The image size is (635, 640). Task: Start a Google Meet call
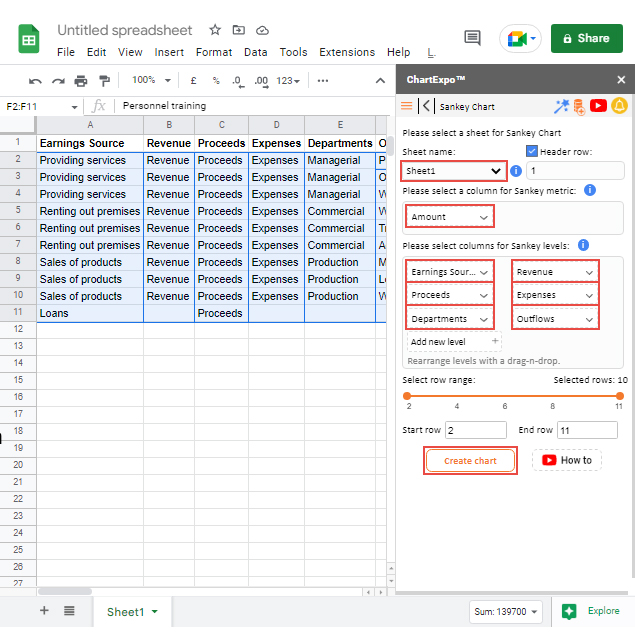point(520,39)
